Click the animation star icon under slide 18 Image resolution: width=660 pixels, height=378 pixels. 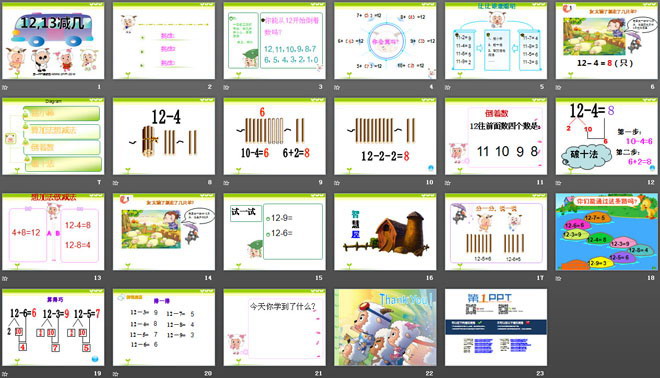(x=559, y=278)
